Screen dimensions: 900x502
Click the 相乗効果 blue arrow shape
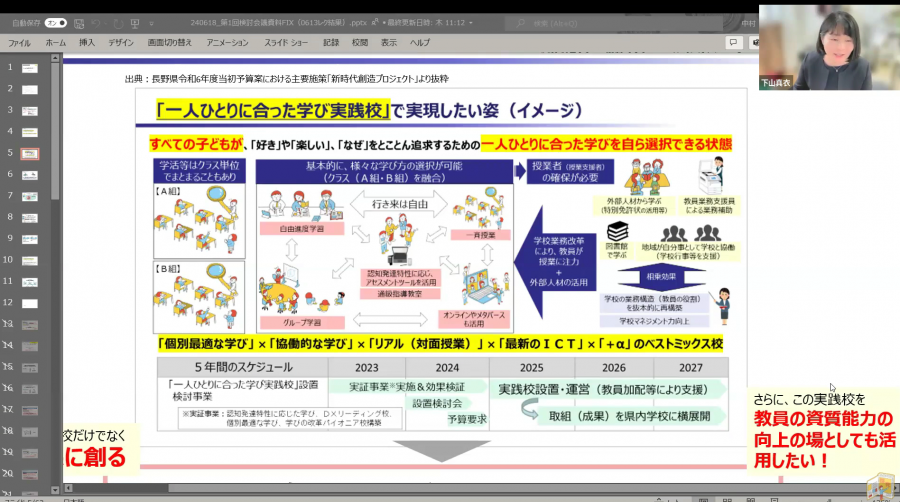661,277
